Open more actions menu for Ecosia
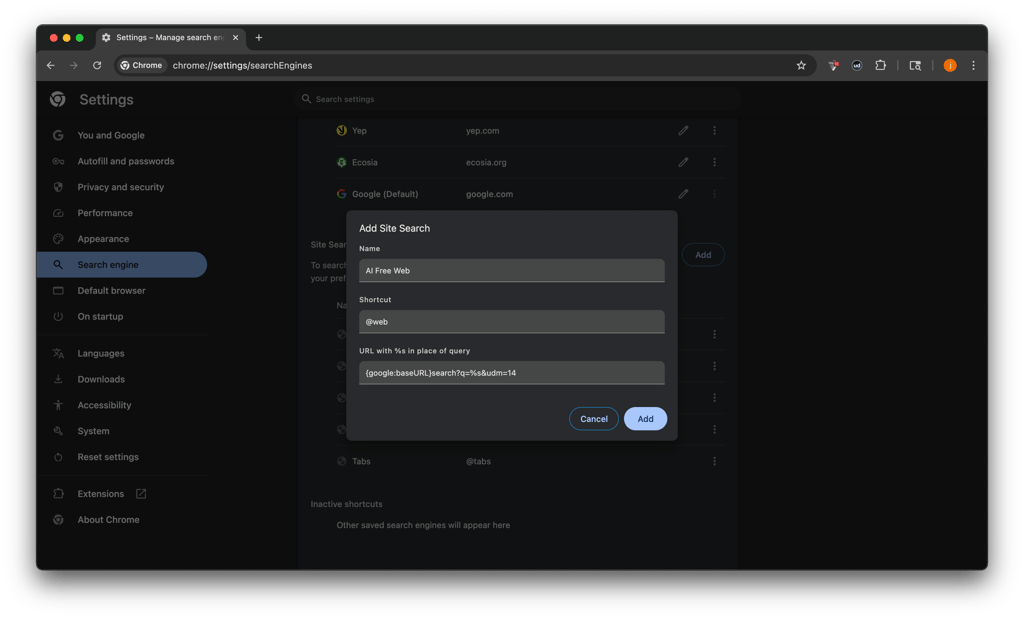The height and width of the screenshot is (618, 1024). tap(714, 162)
